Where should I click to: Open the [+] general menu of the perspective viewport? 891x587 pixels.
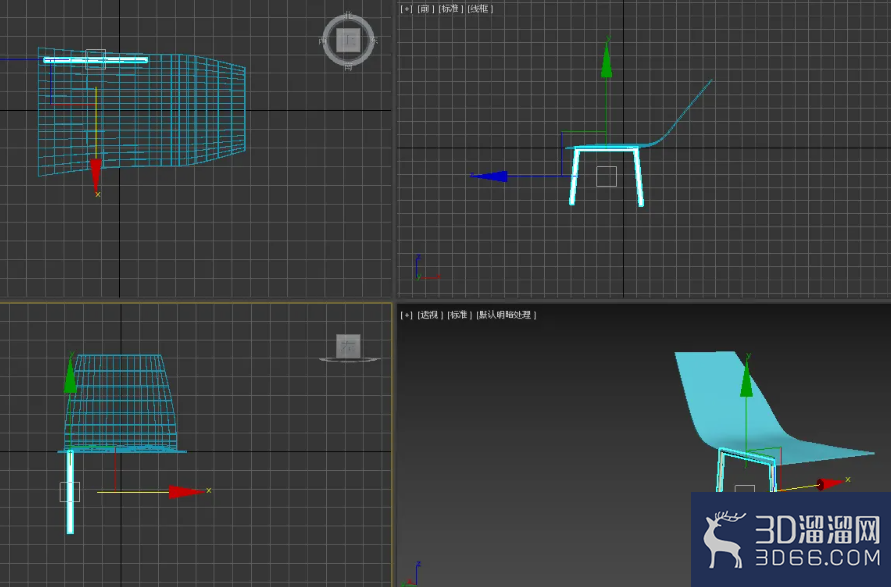point(406,315)
